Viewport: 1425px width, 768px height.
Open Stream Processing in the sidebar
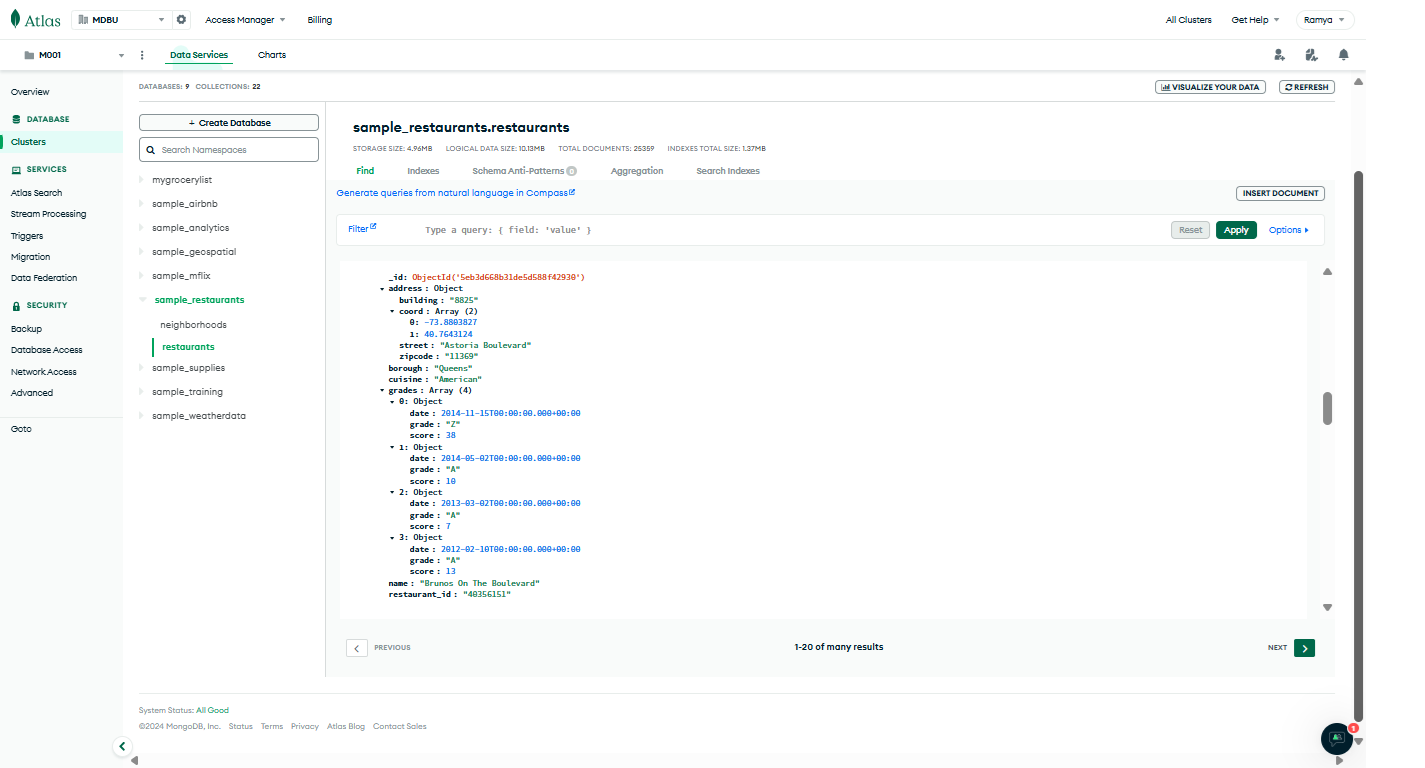(48, 214)
